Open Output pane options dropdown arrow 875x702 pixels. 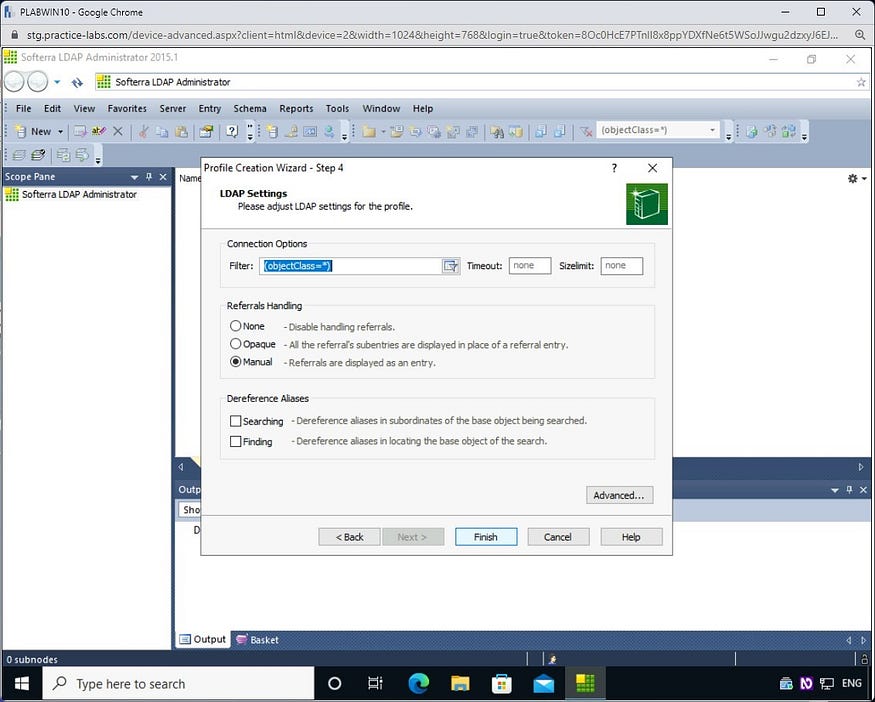pos(835,490)
